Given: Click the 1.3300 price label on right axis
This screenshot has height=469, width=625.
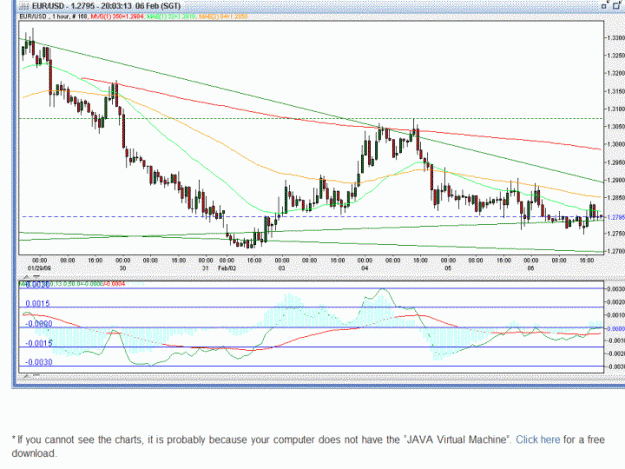Looking at the screenshot, I should pos(615,37).
